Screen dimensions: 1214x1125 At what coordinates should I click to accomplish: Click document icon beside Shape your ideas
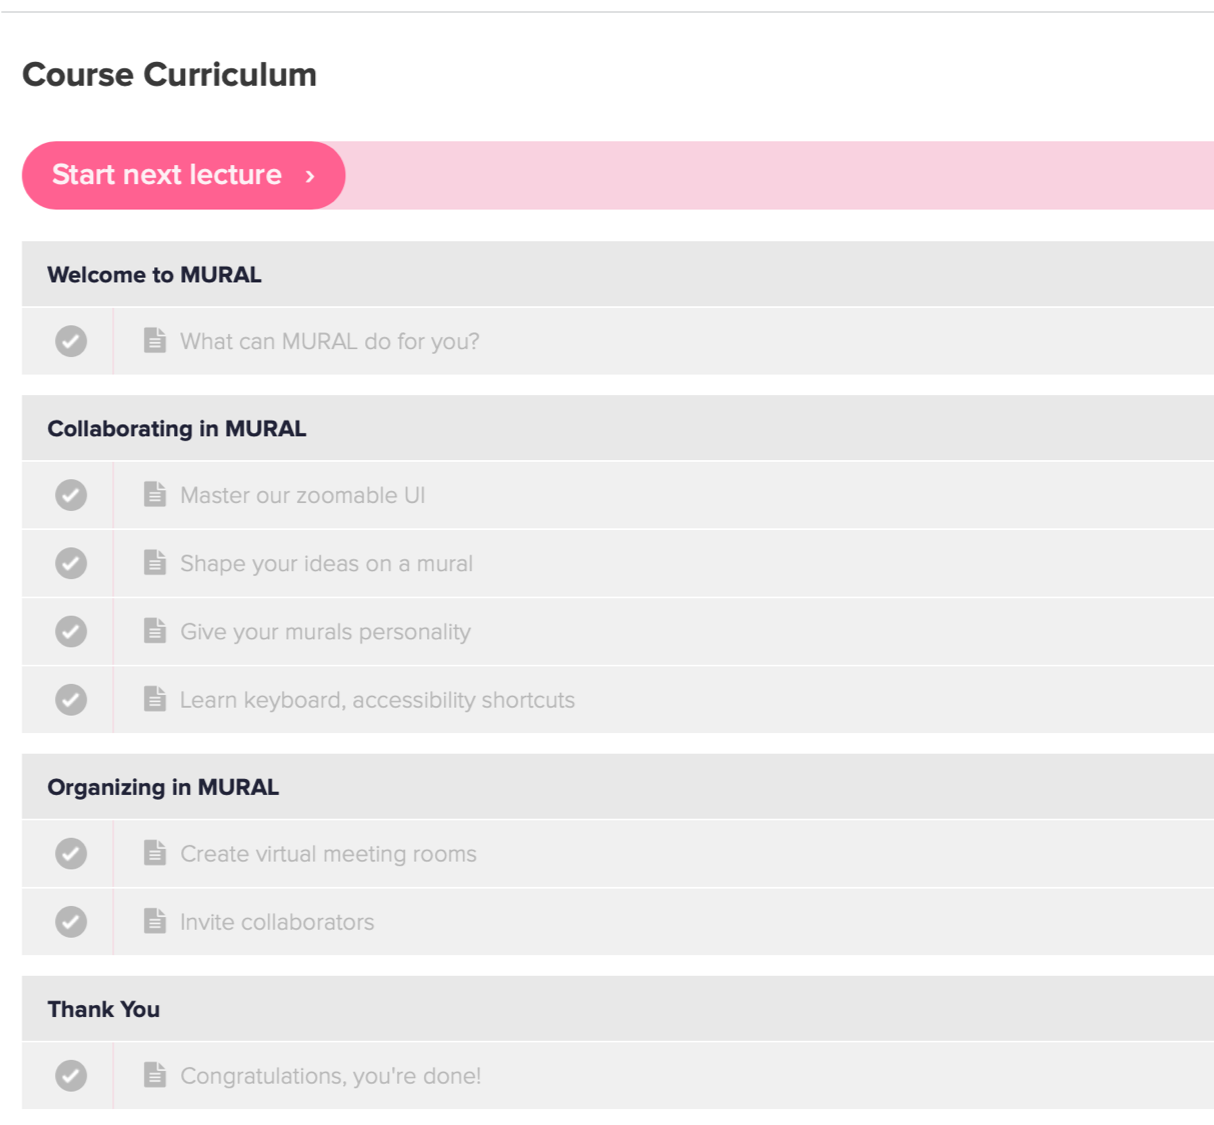click(155, 562)
